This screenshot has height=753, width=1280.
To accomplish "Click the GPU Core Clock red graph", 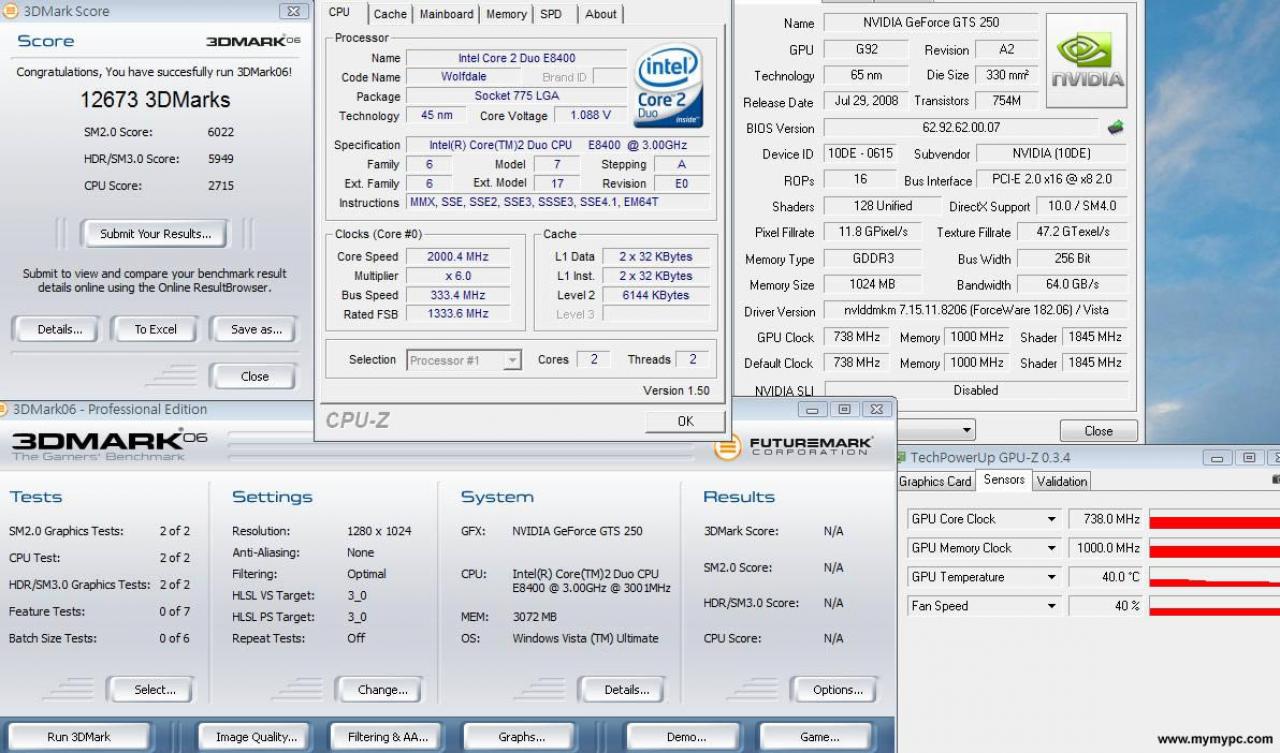I will point(1214,520).
